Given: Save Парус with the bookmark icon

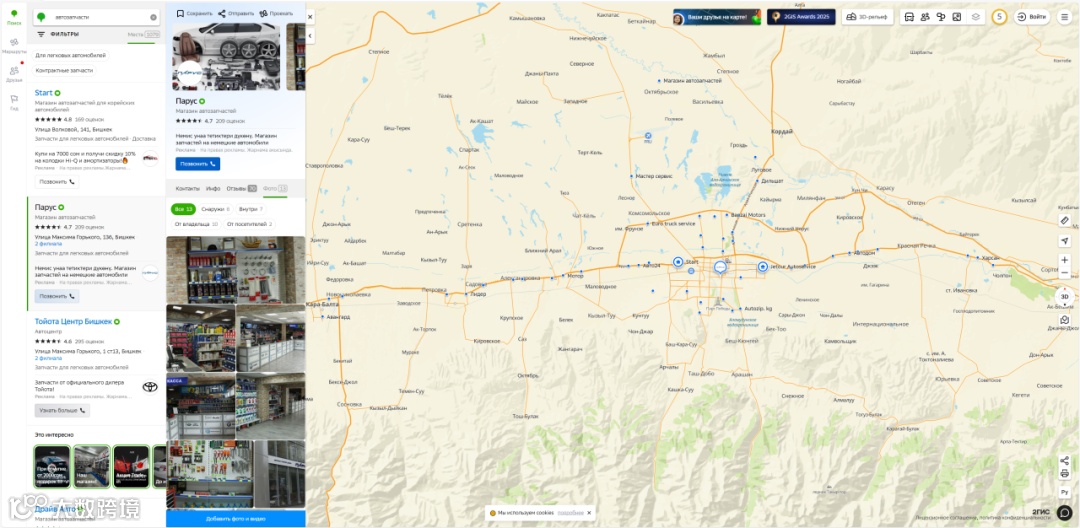Looking at the screenshot, I should pos(180,13).
